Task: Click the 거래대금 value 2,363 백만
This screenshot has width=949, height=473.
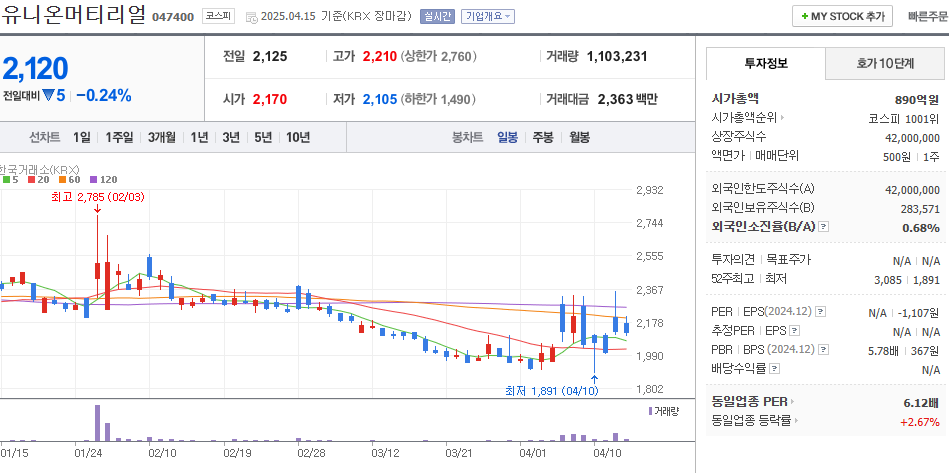Action: (x=627, y=100)
